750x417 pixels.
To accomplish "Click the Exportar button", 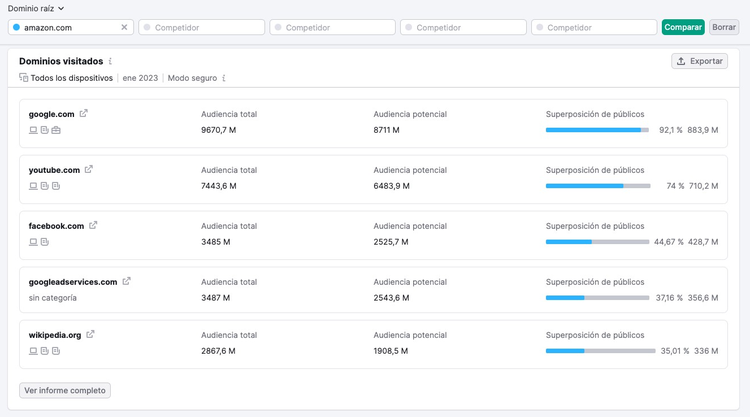I will pyautogui.click(x=699, y=61).
